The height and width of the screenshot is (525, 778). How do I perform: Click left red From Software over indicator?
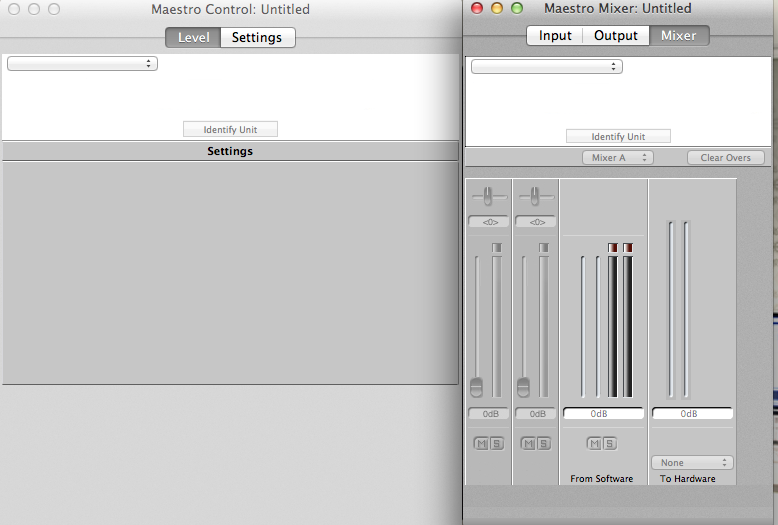613,248
